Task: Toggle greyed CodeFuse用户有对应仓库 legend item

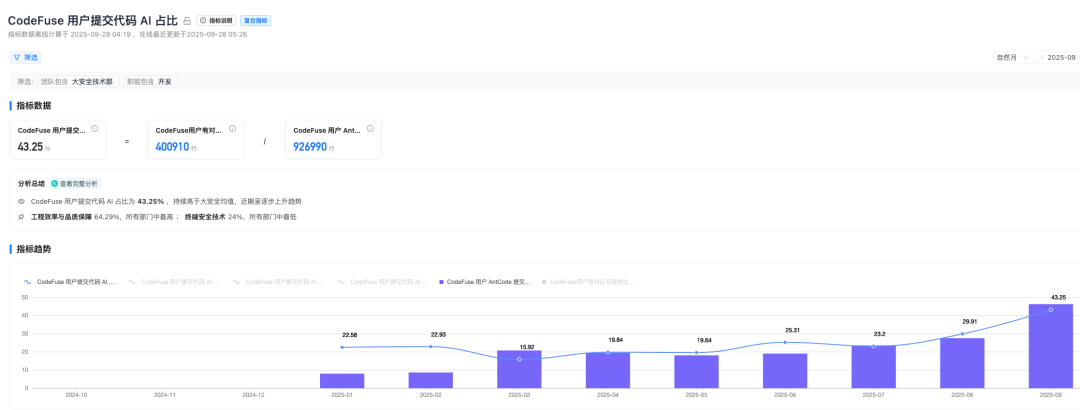Action: pyautogui.click(x=588, y=282)
